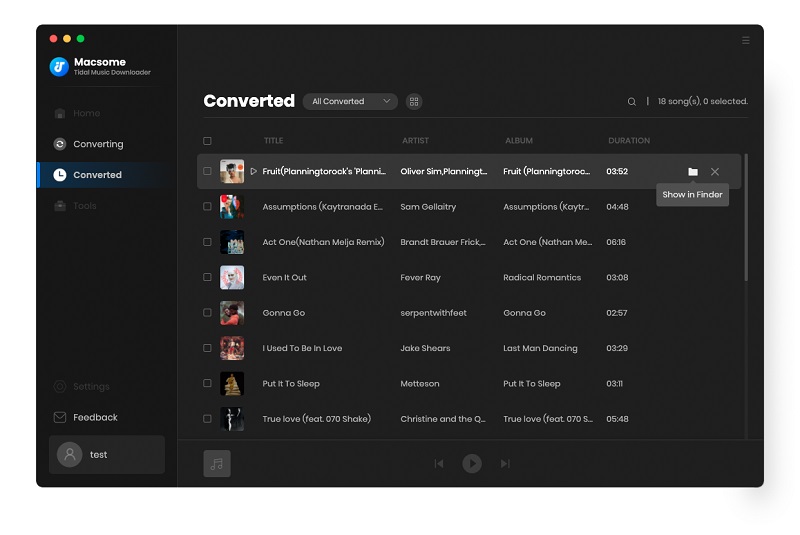Play the Fruit track preview triangle
This screenshot has width=800, height=535.
click(x=253, y=171)
